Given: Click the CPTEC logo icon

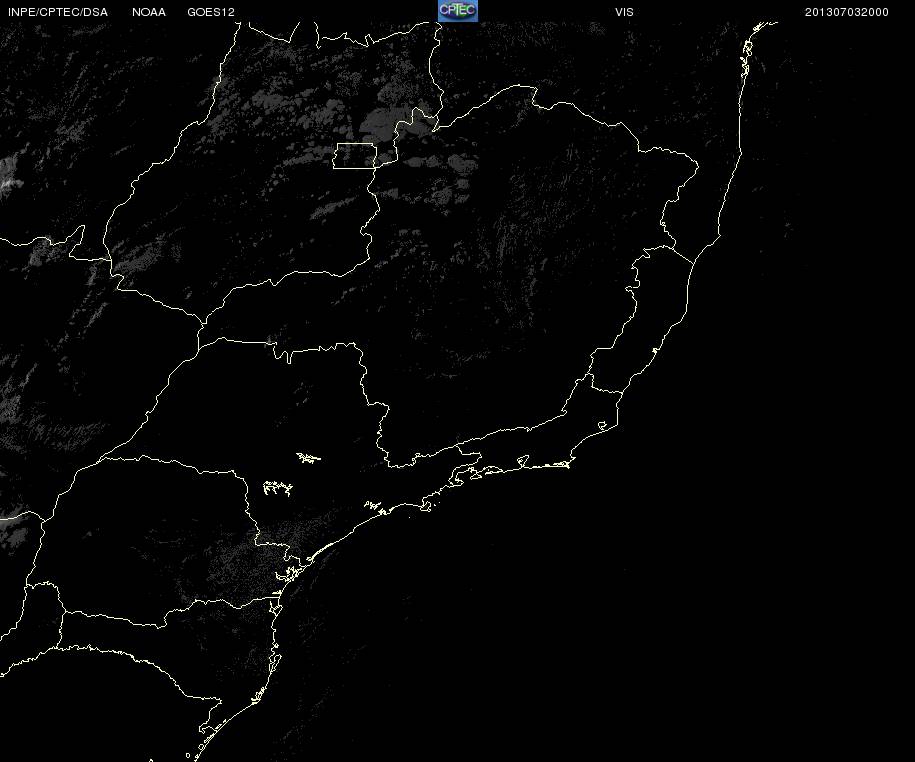Looking at the screenshot, I should (x=458, y=11).
